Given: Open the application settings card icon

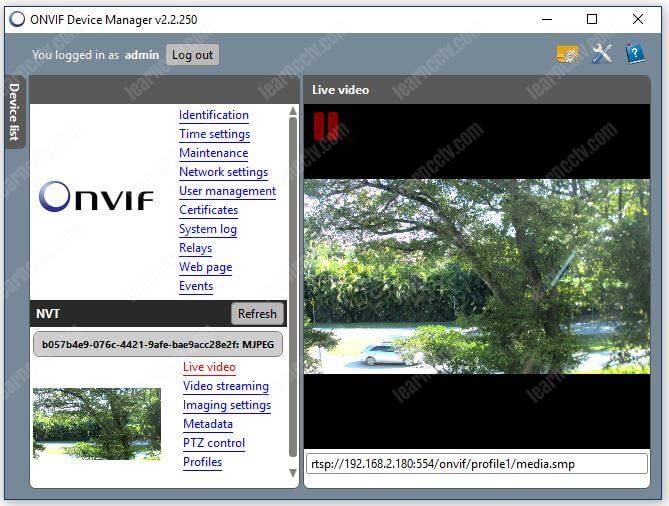Looking at the screenshot, I should click(567, 54).
